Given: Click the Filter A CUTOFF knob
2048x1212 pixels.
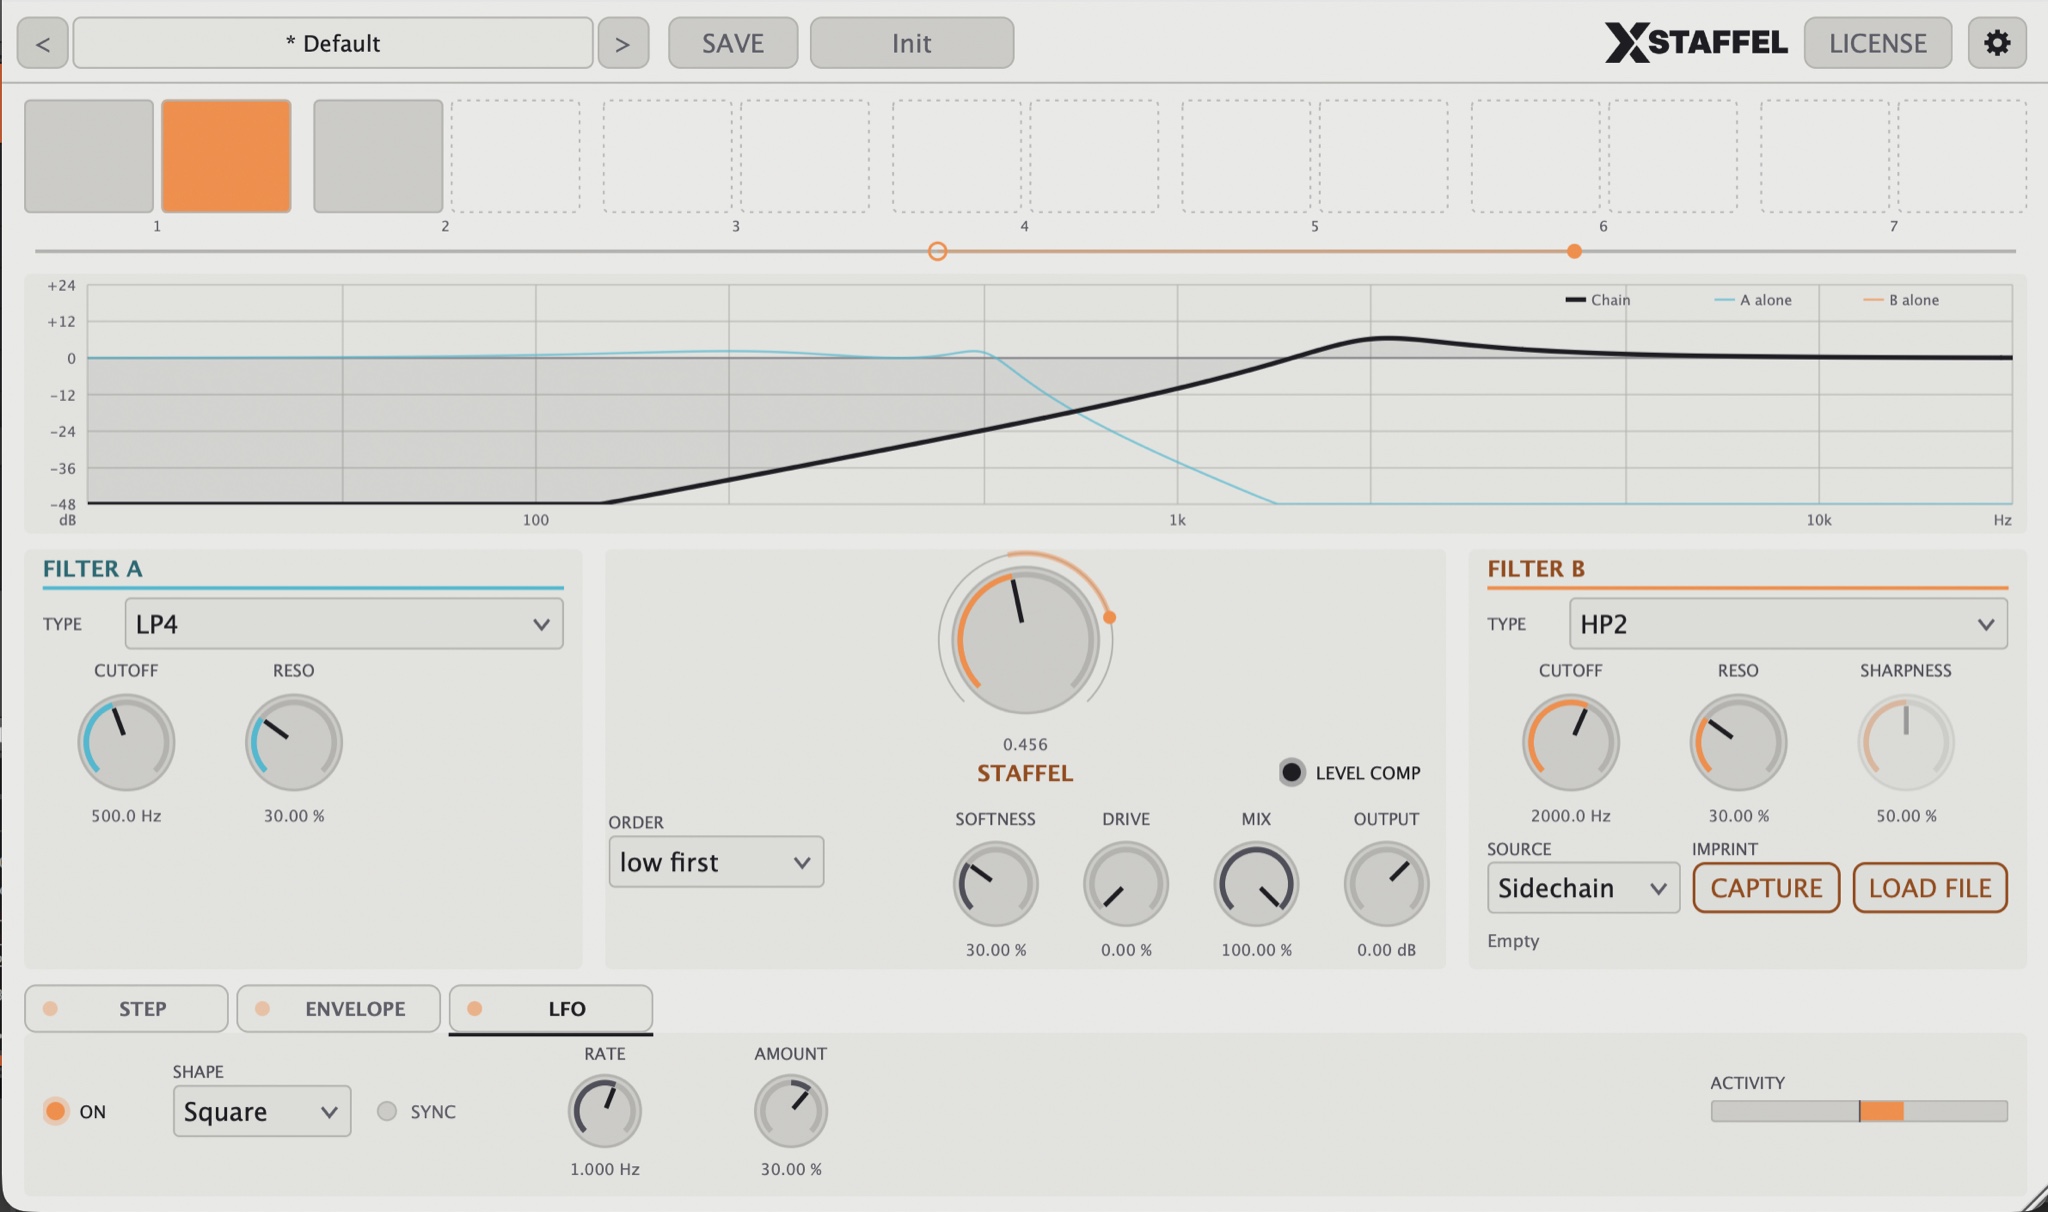Looking at the screenshot, I should 126,742.
